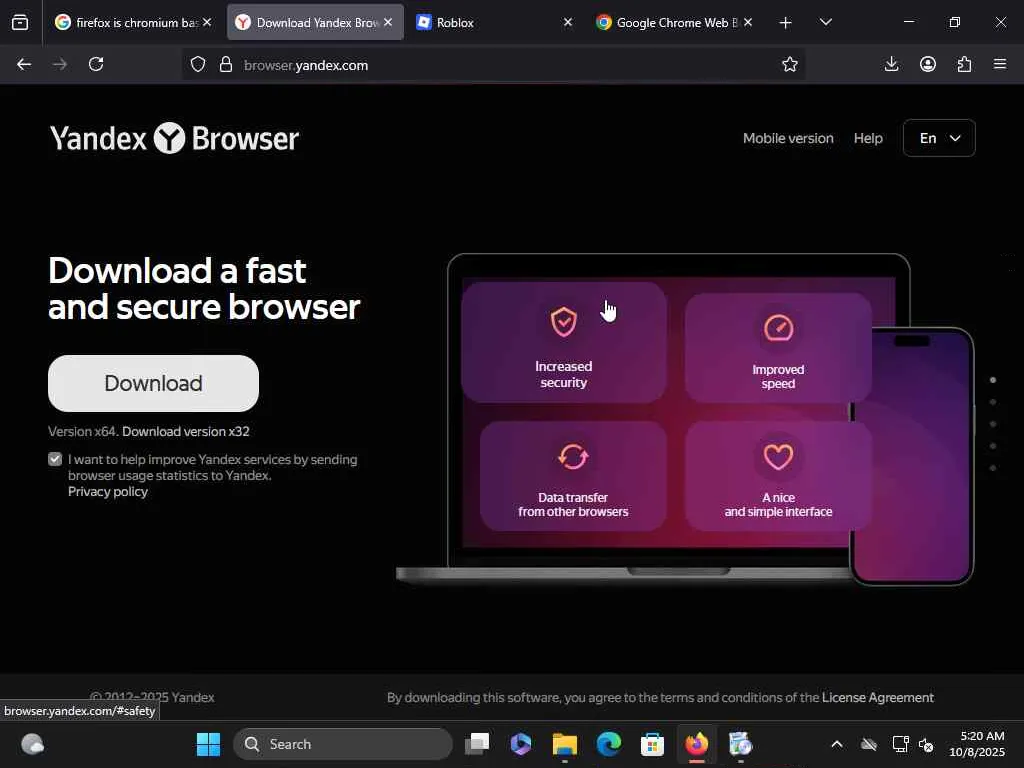Screen dimensions: 1024x768
Task: Open the taskbar weather widget
Action: [x=32, y=744]
